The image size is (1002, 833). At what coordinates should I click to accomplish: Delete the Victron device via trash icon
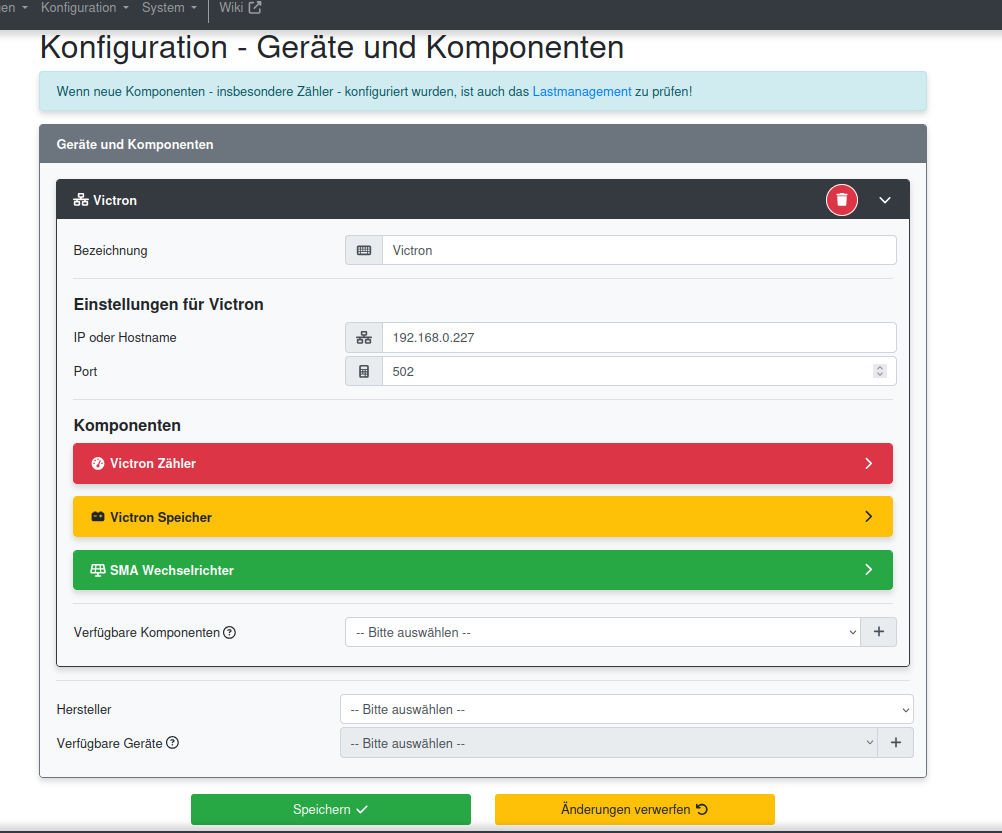[x=842, y=200]
